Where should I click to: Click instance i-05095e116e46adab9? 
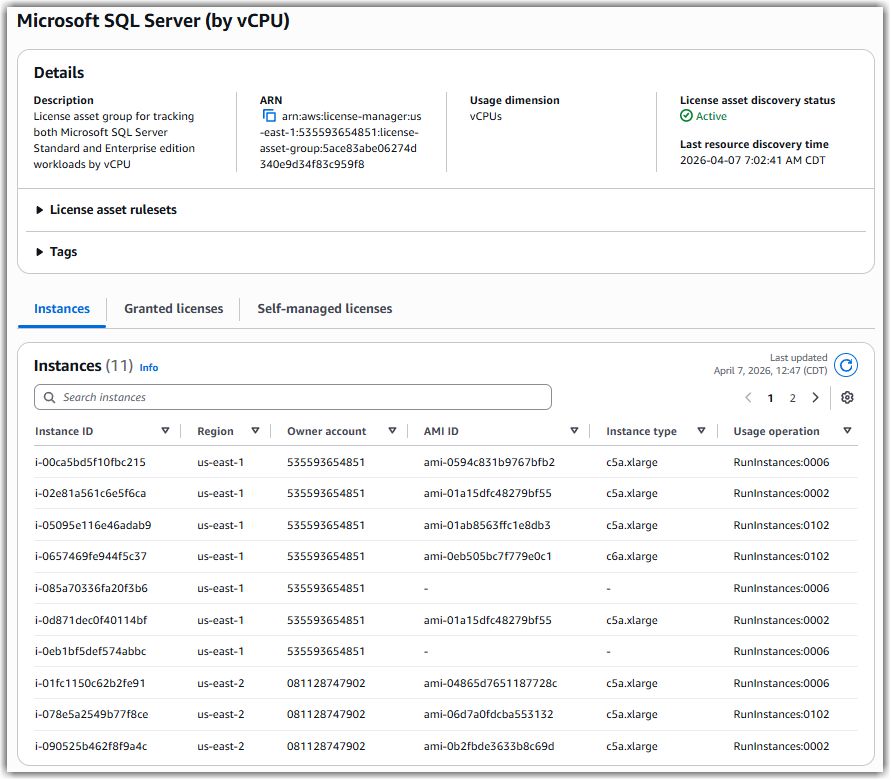pyautogui.click(x=93, y=525)
